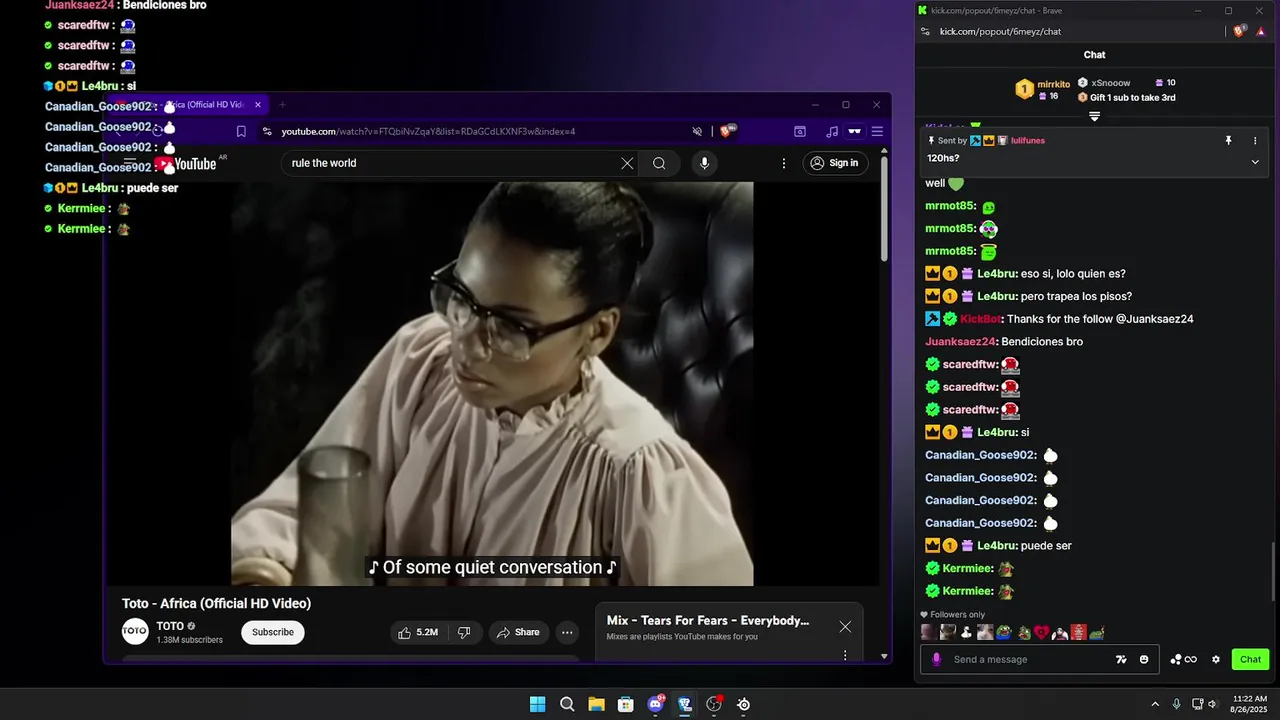The height and width of the screenshot is (720, 1280).
Task: Click the YouTube search magnifier button
Action: point(659,163)
